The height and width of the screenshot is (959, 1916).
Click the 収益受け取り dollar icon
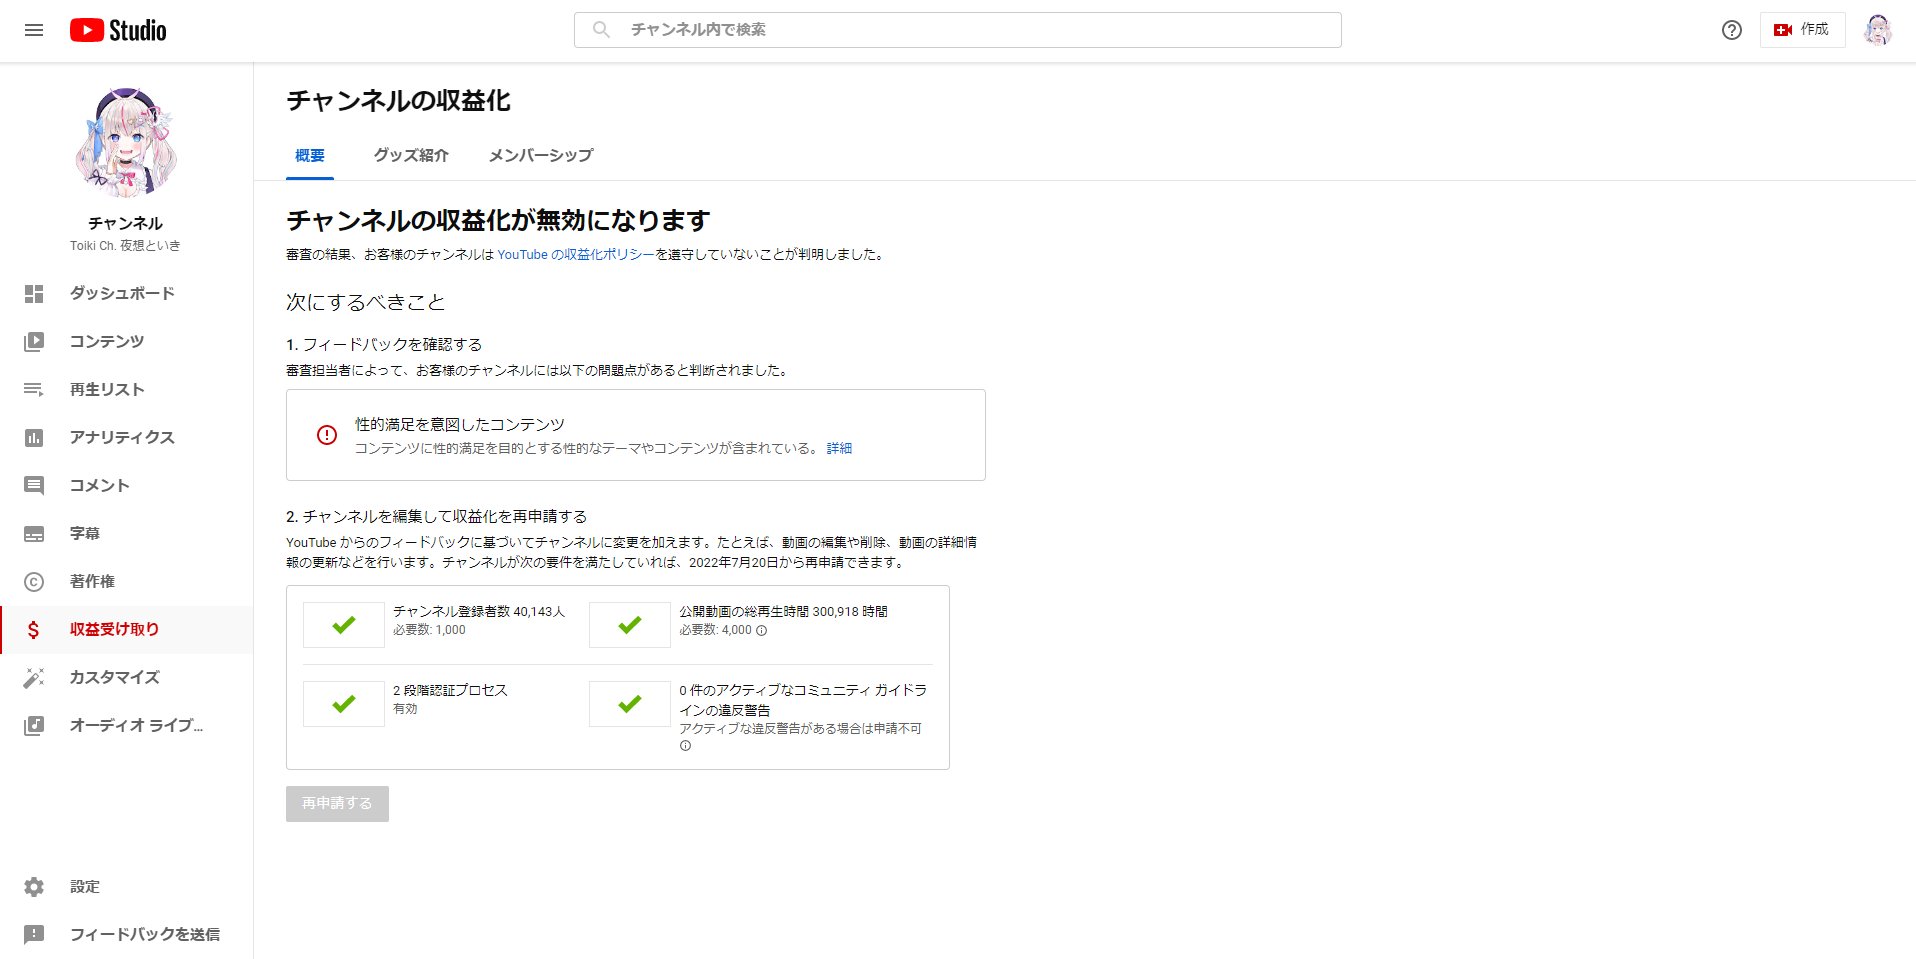click(x=34, y=630)
